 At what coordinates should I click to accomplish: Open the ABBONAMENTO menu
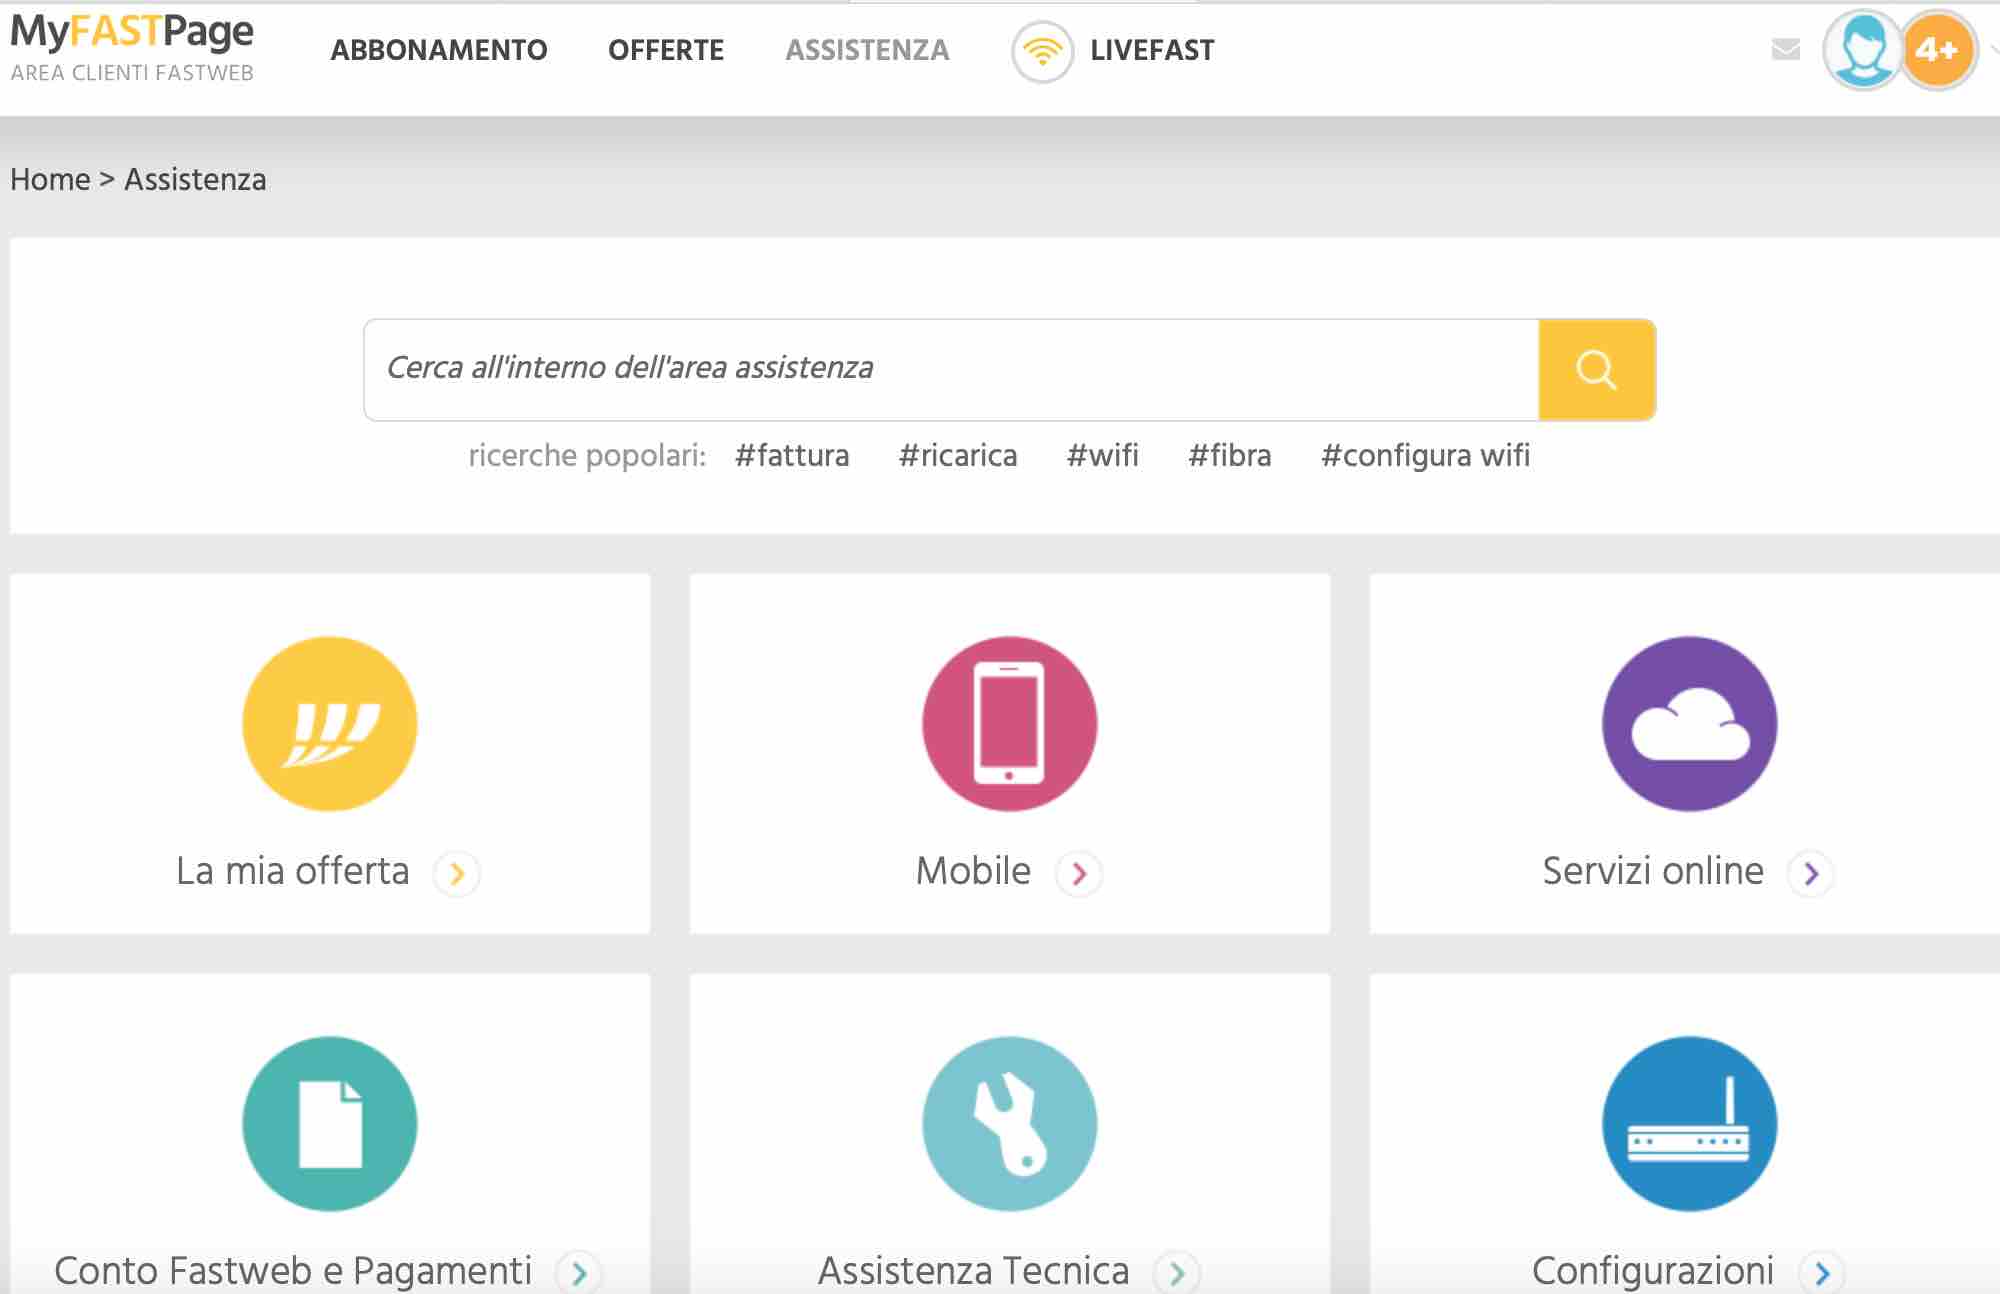point(438,49)
